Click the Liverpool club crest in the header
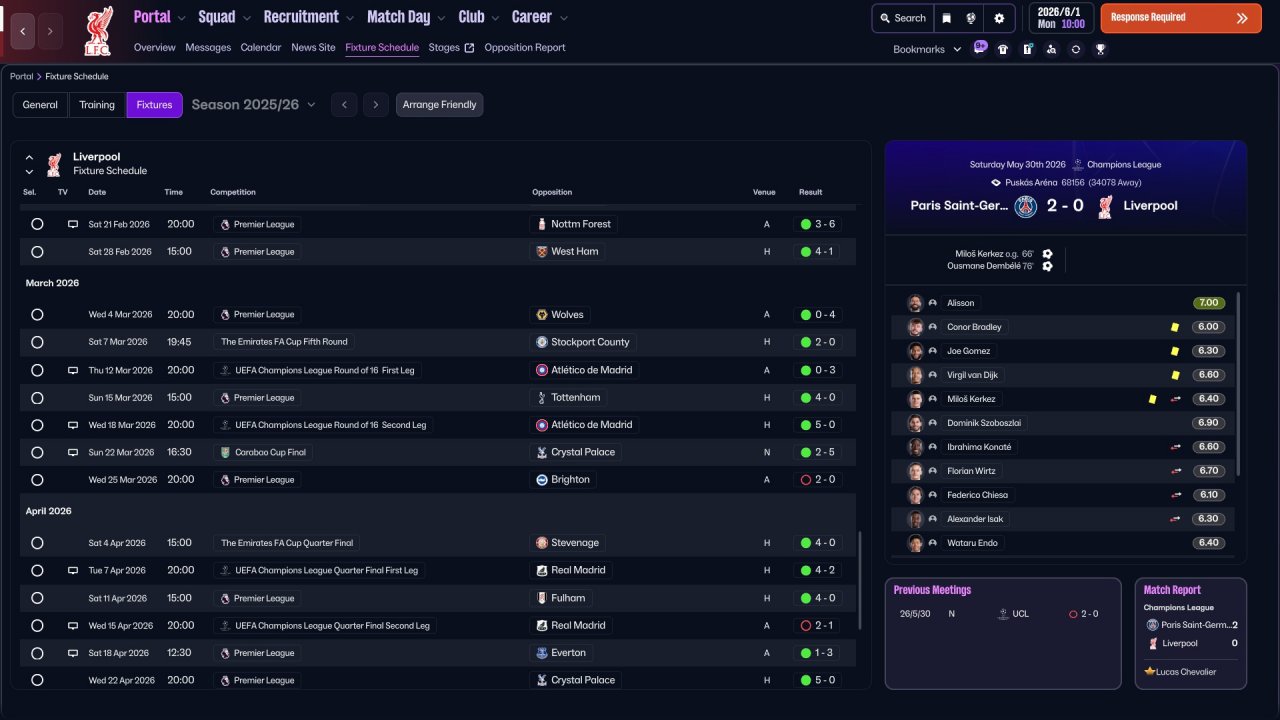The width and height of the screenshot is (1280, 720). coord(97,31)
